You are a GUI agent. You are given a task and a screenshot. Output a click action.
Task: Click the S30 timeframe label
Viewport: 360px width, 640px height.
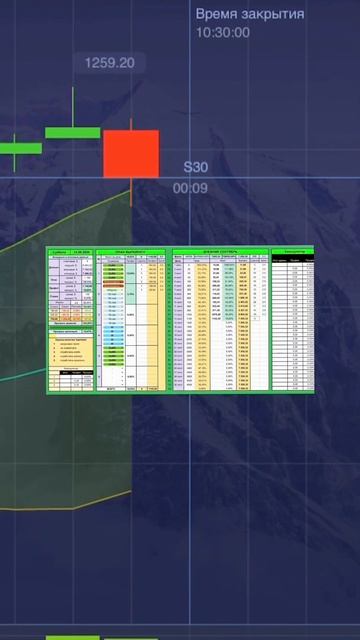(196, 167)
